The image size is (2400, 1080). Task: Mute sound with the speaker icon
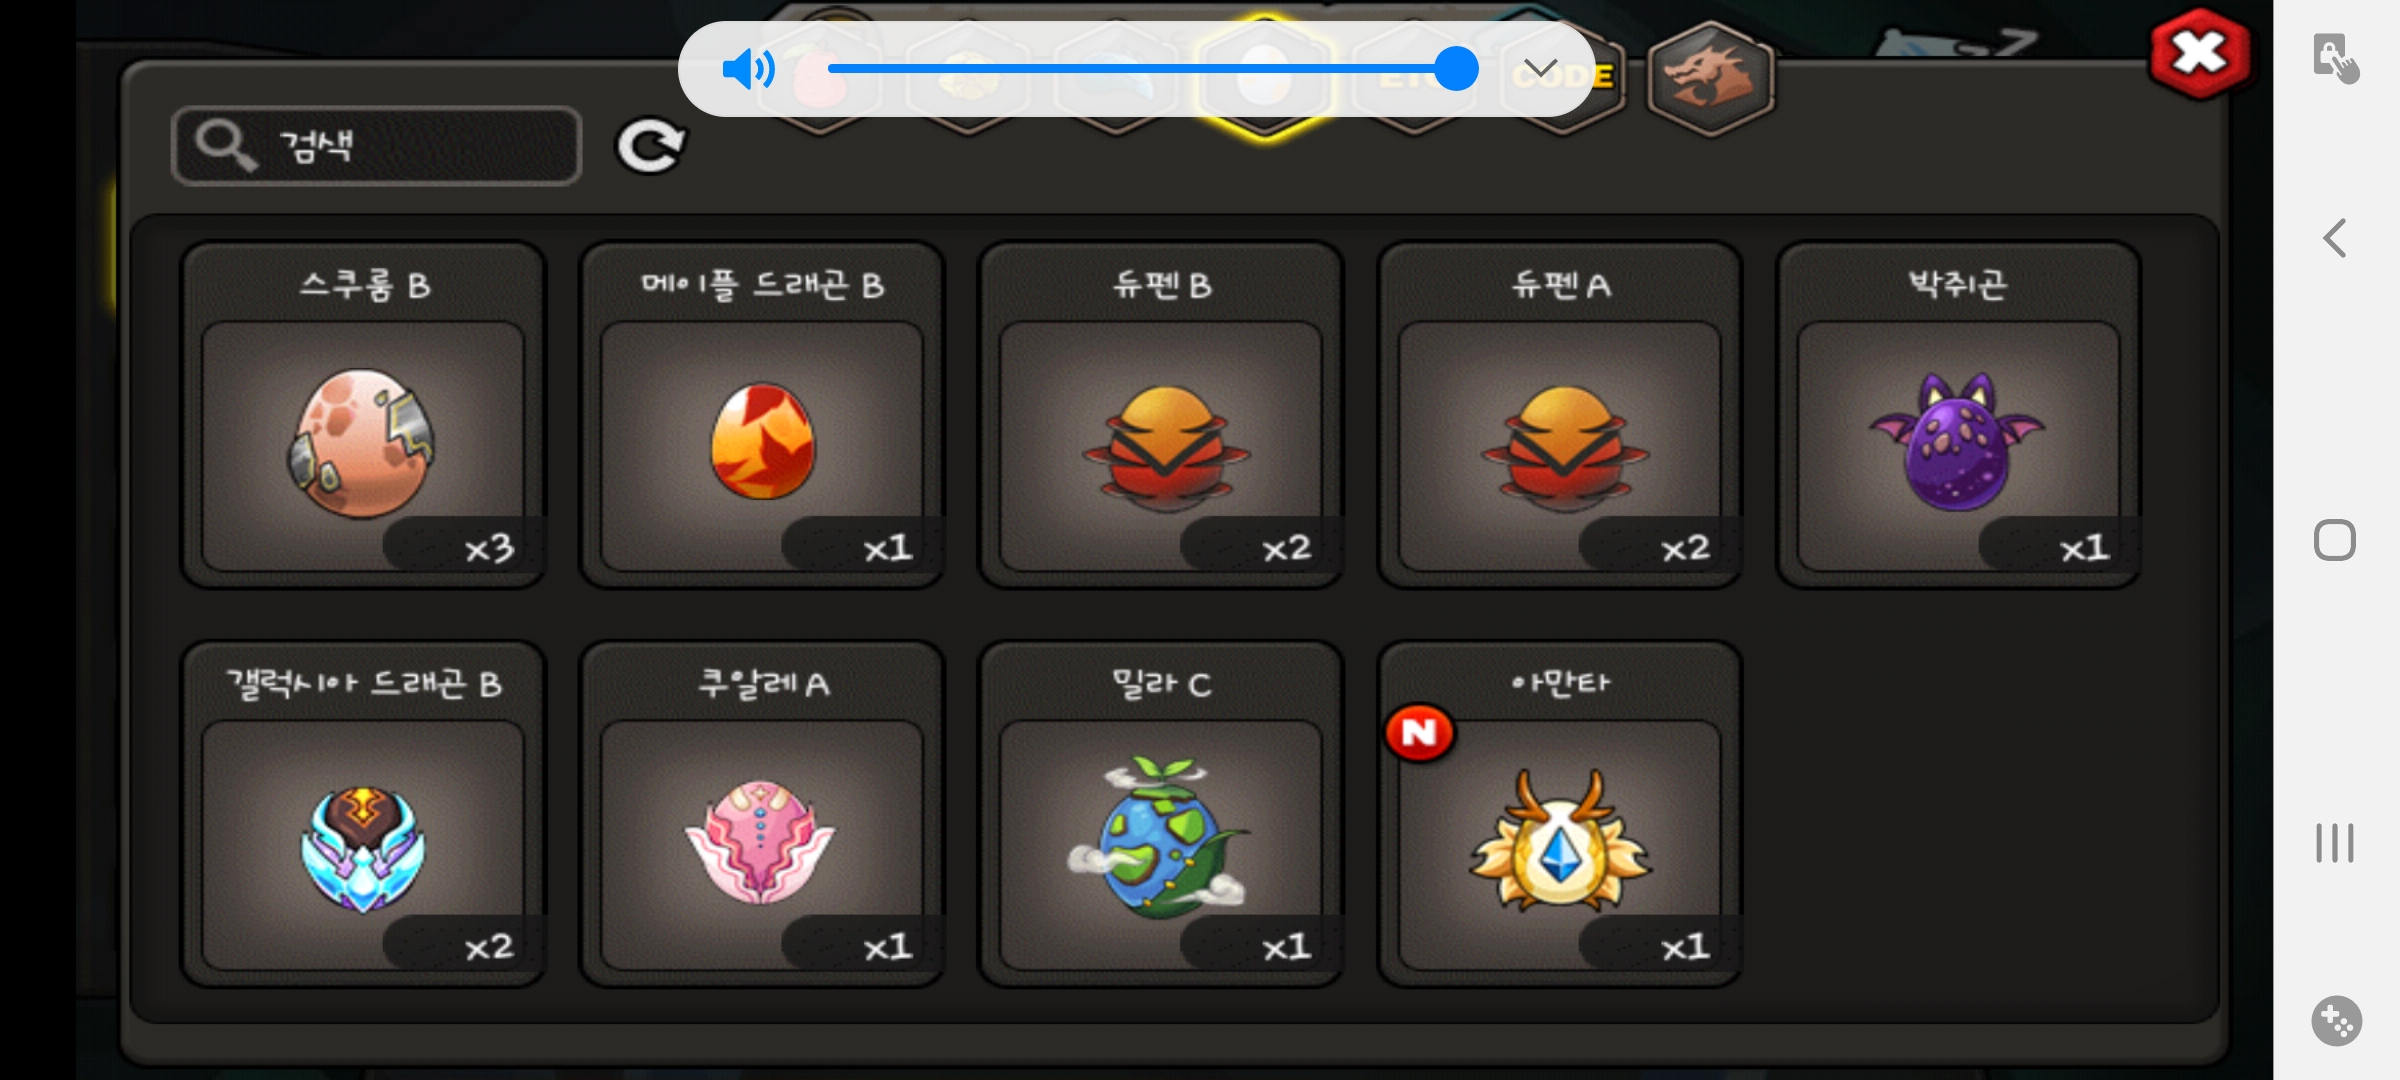click(748, 69)
